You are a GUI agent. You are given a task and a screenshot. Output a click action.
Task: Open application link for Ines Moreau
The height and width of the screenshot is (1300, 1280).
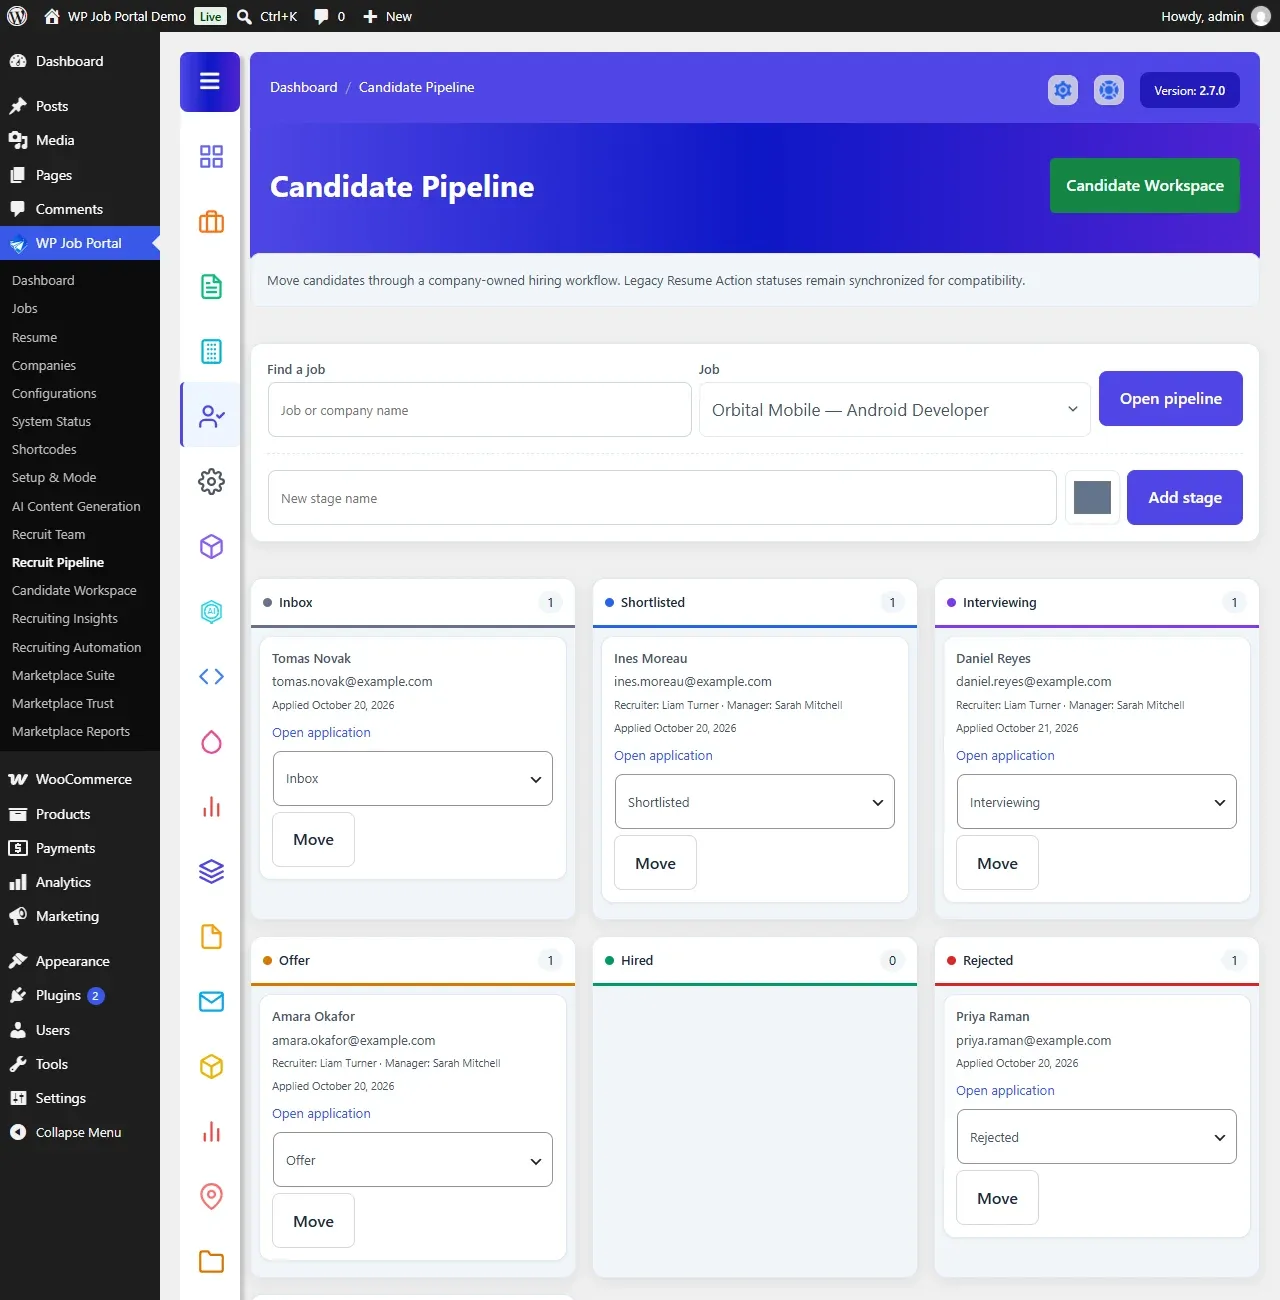point(663,755)
